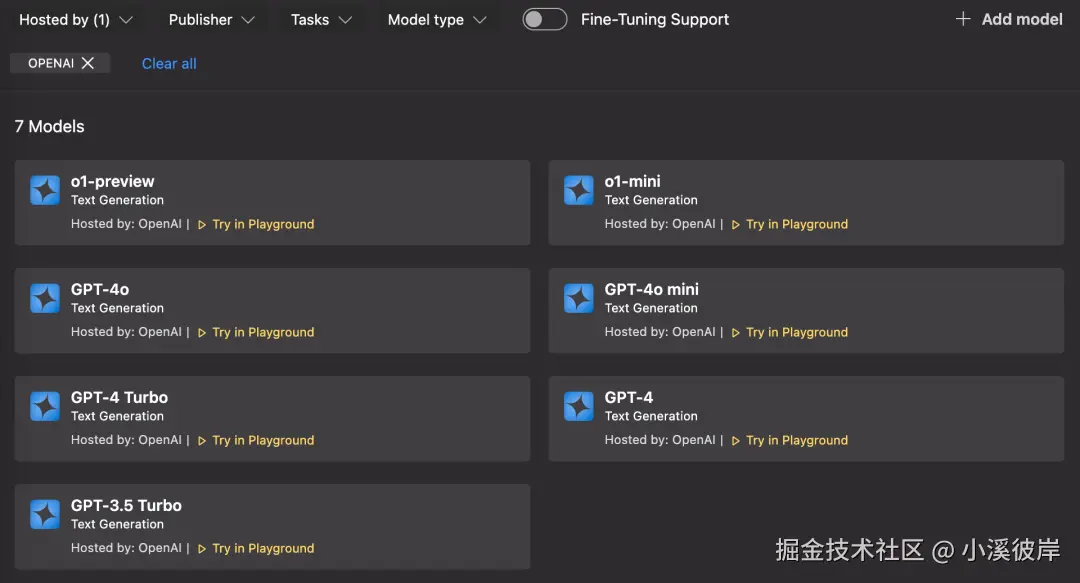Click the Clear all link
Image resolution: width=1080 pixels, height=583 pixels.
pos(169,63)
